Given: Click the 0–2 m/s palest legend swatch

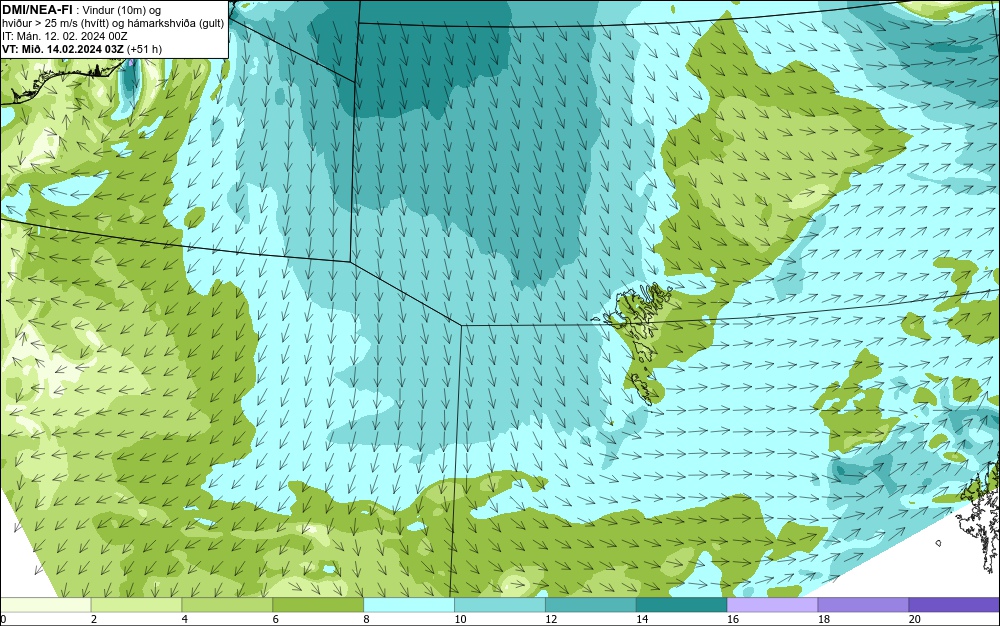Looking at the screenshot, I should pos(45,604).
